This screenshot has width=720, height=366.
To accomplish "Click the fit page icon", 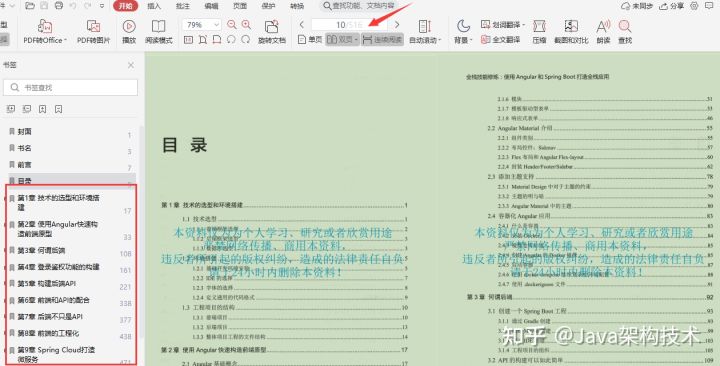I will tap(202, 40).
